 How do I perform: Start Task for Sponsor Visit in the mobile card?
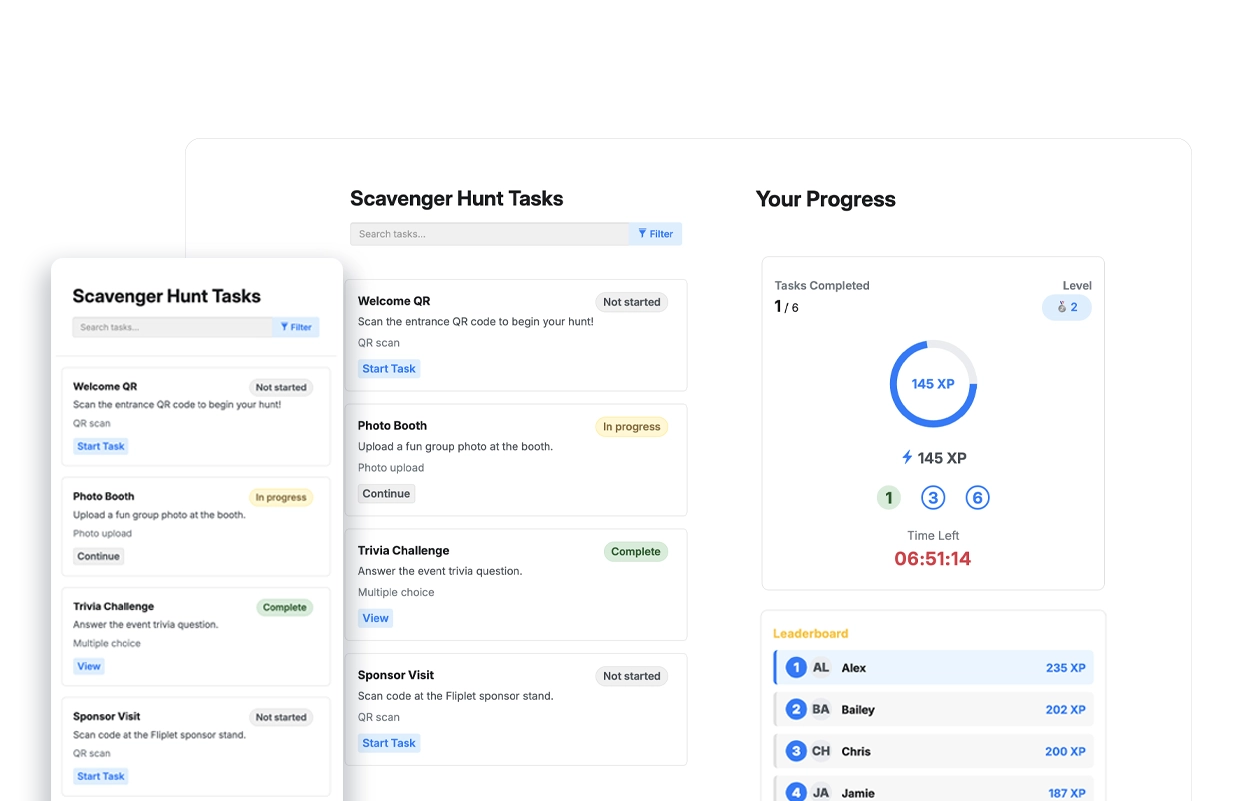coord(101,776)
